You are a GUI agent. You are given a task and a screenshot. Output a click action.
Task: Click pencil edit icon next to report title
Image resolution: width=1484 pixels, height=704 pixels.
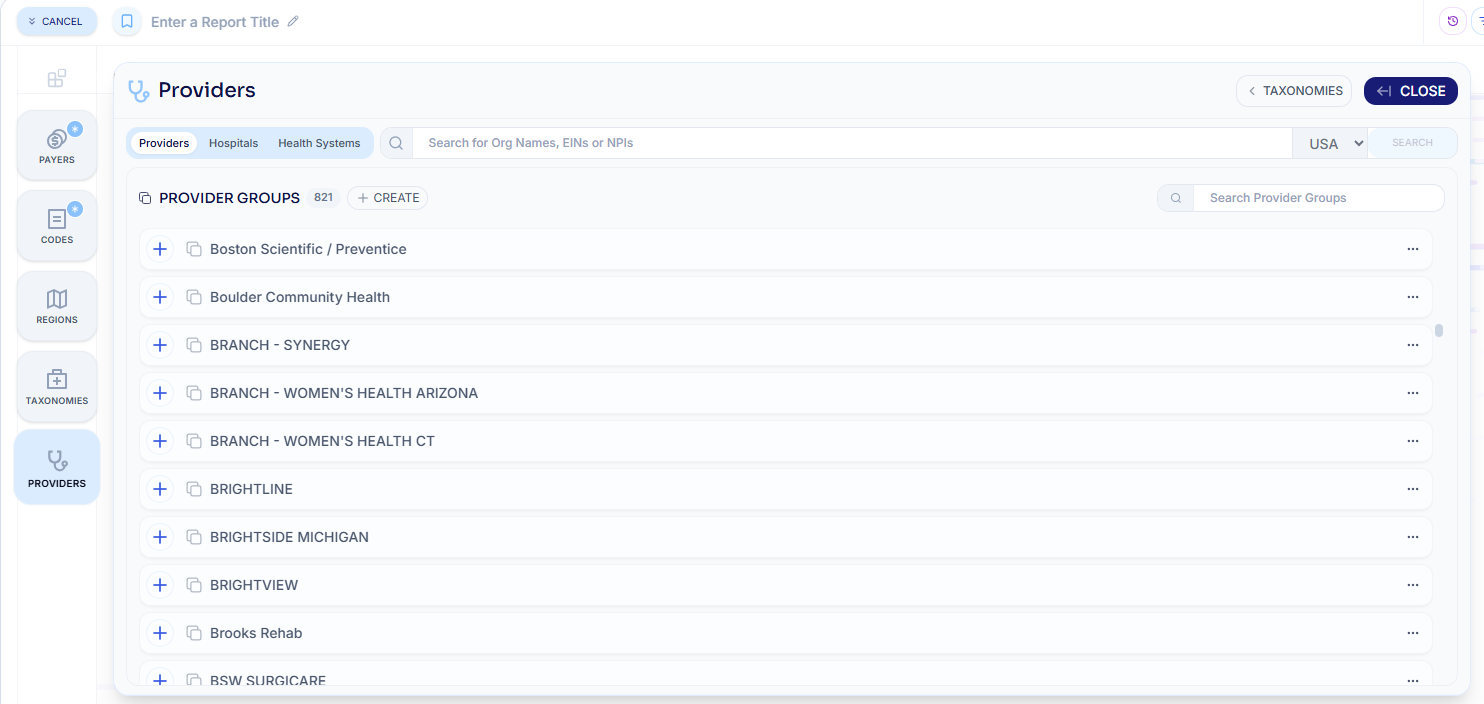tap(293, 21)
